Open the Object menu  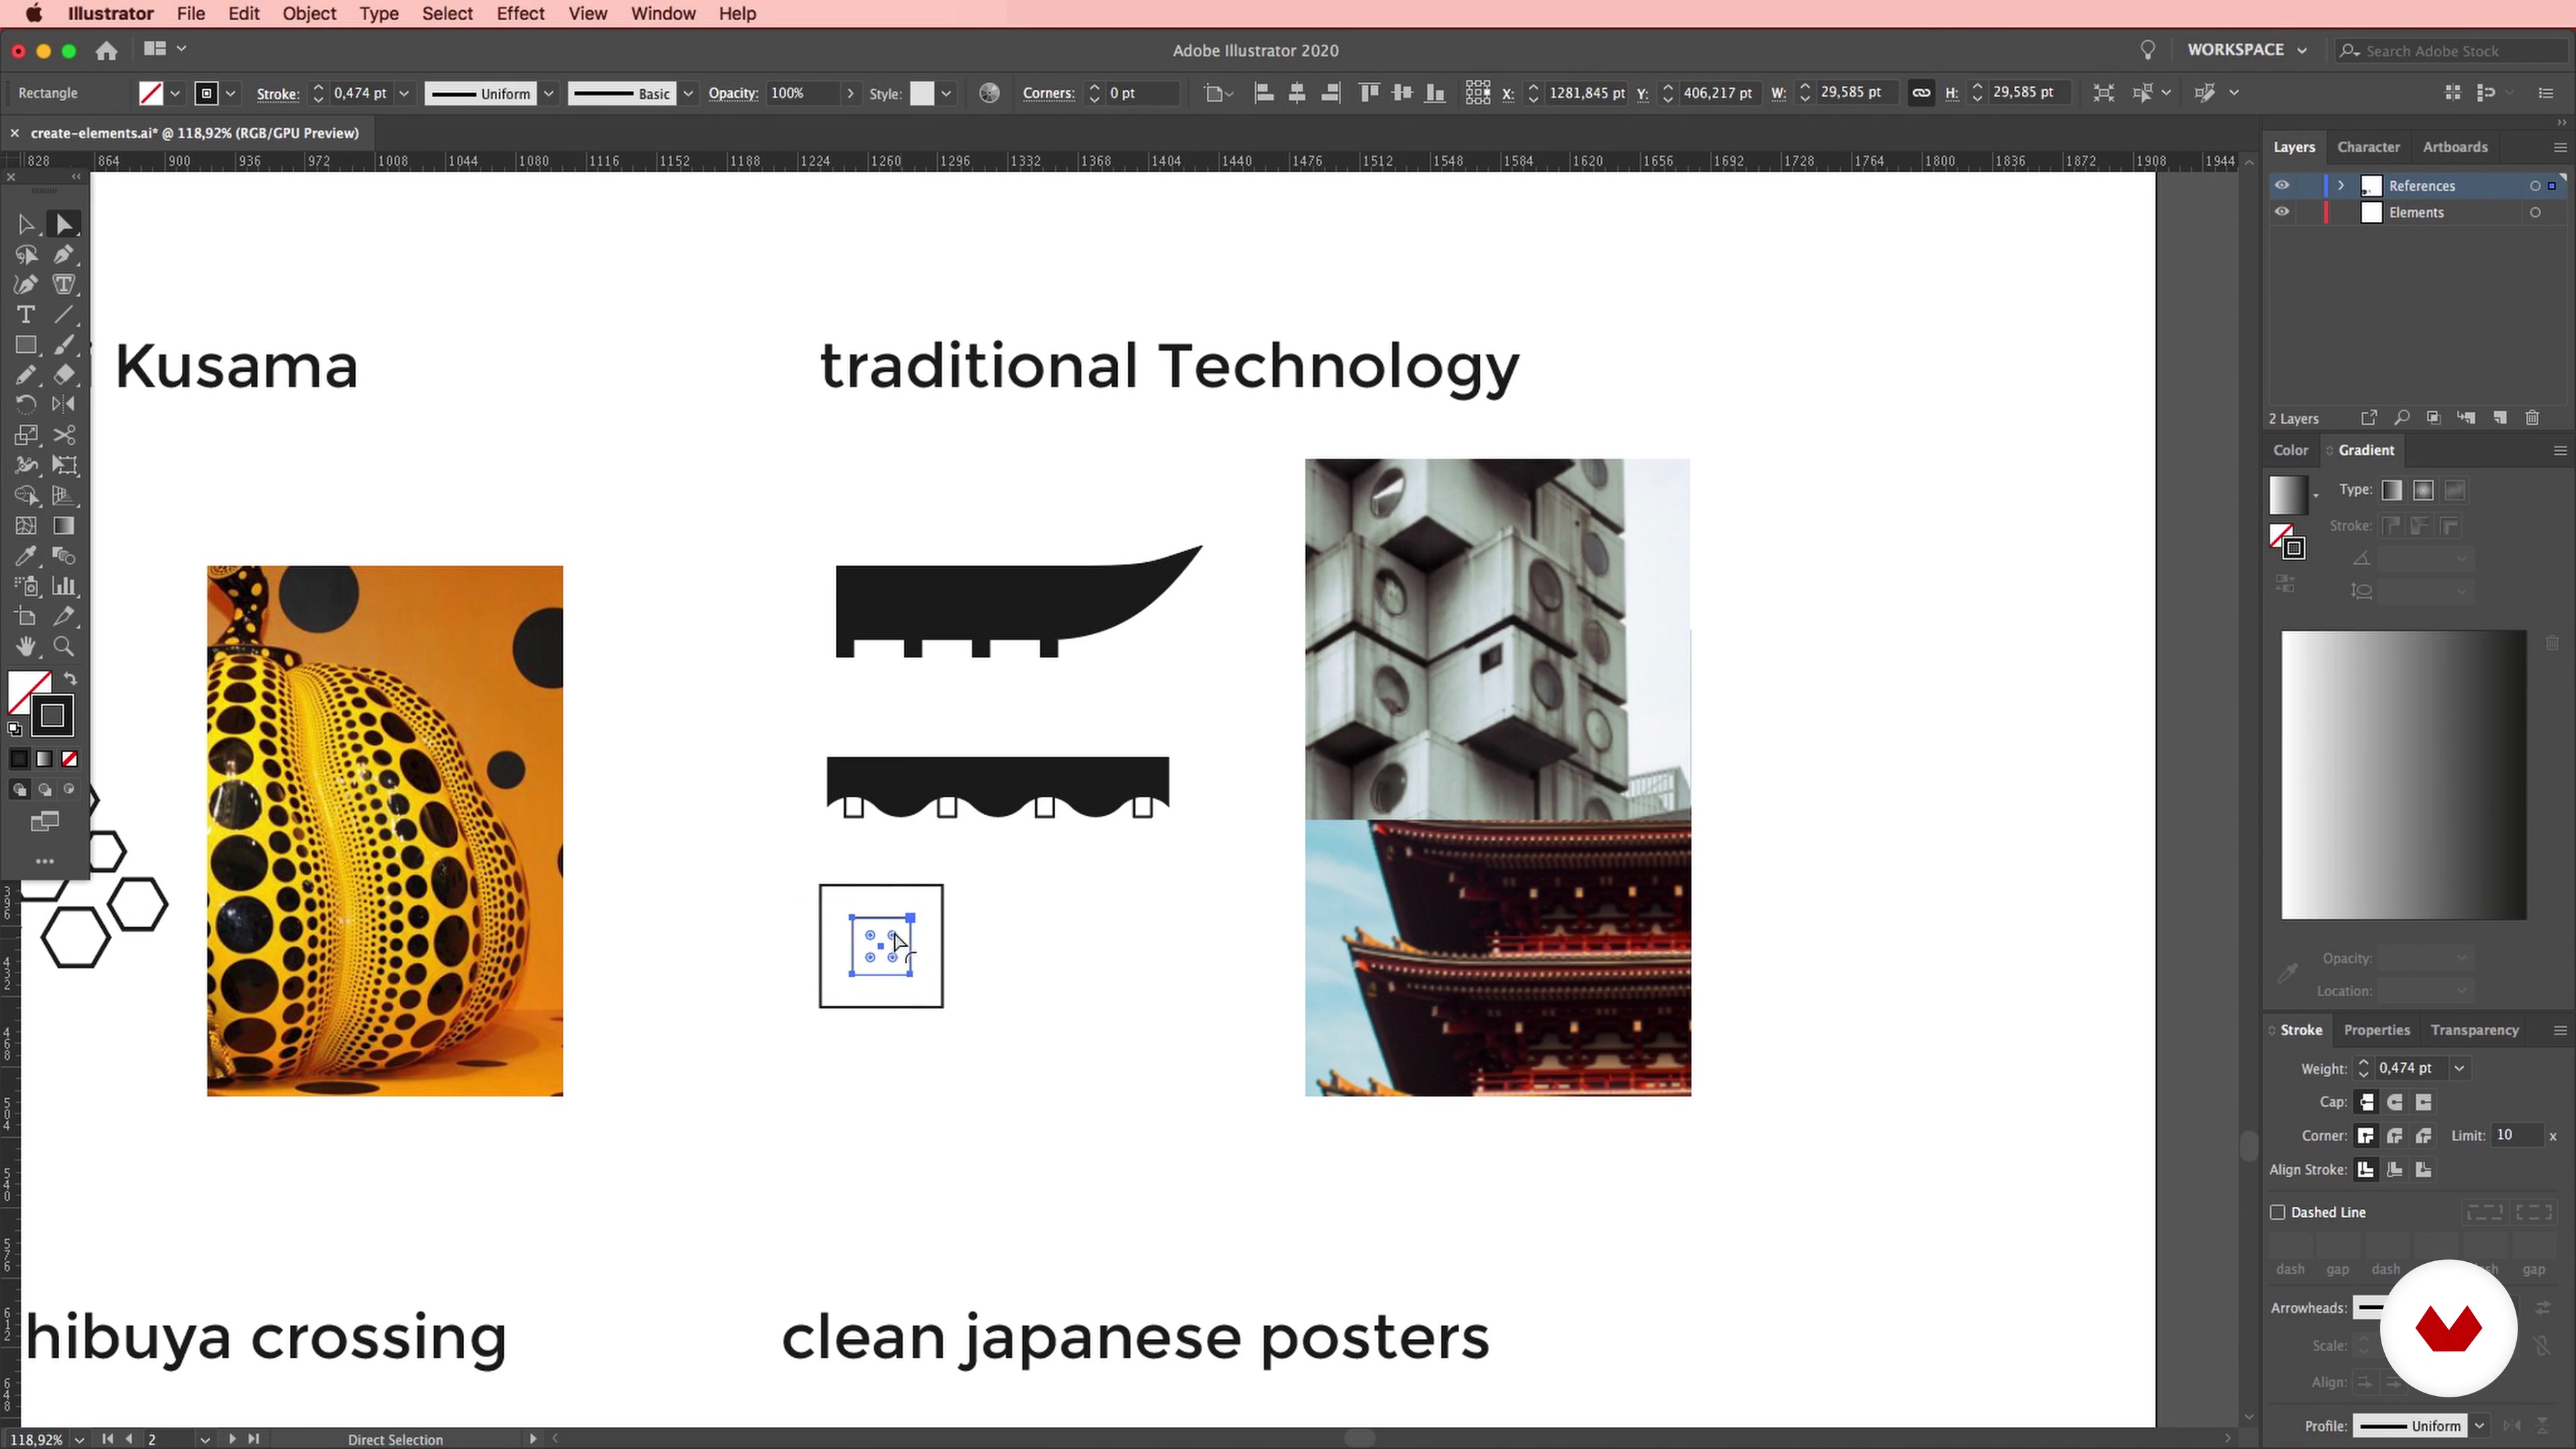click(309, 14)
